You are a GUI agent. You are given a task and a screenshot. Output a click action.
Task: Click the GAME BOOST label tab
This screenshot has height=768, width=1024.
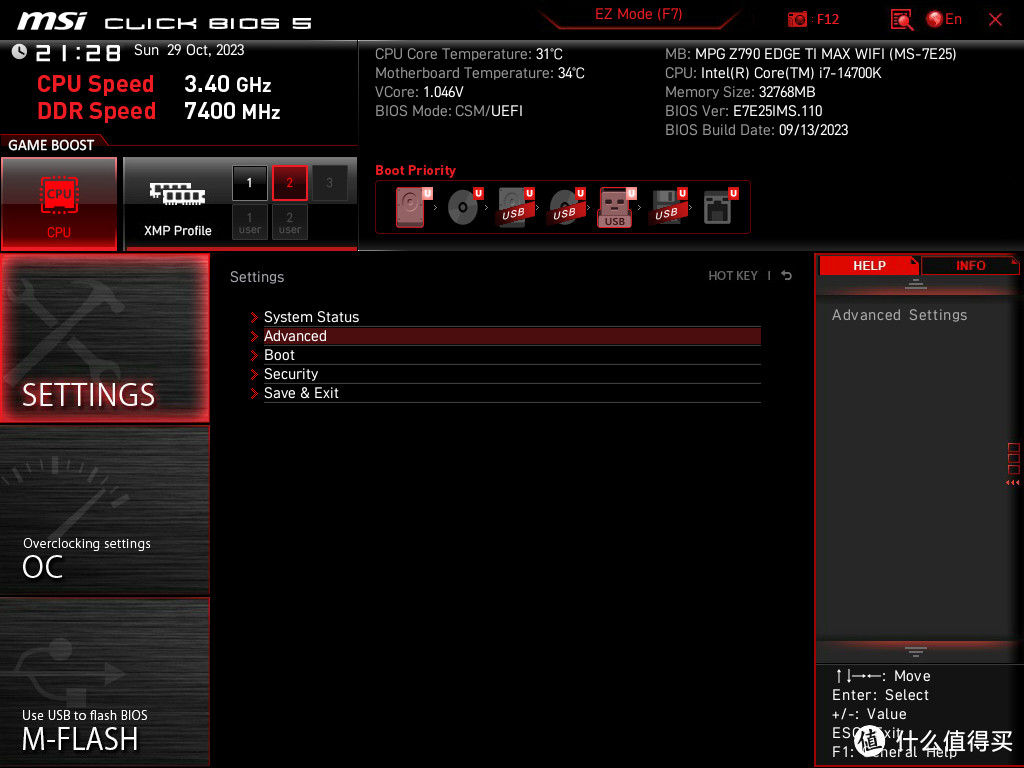pyautogui.click(x=51, y=145)
